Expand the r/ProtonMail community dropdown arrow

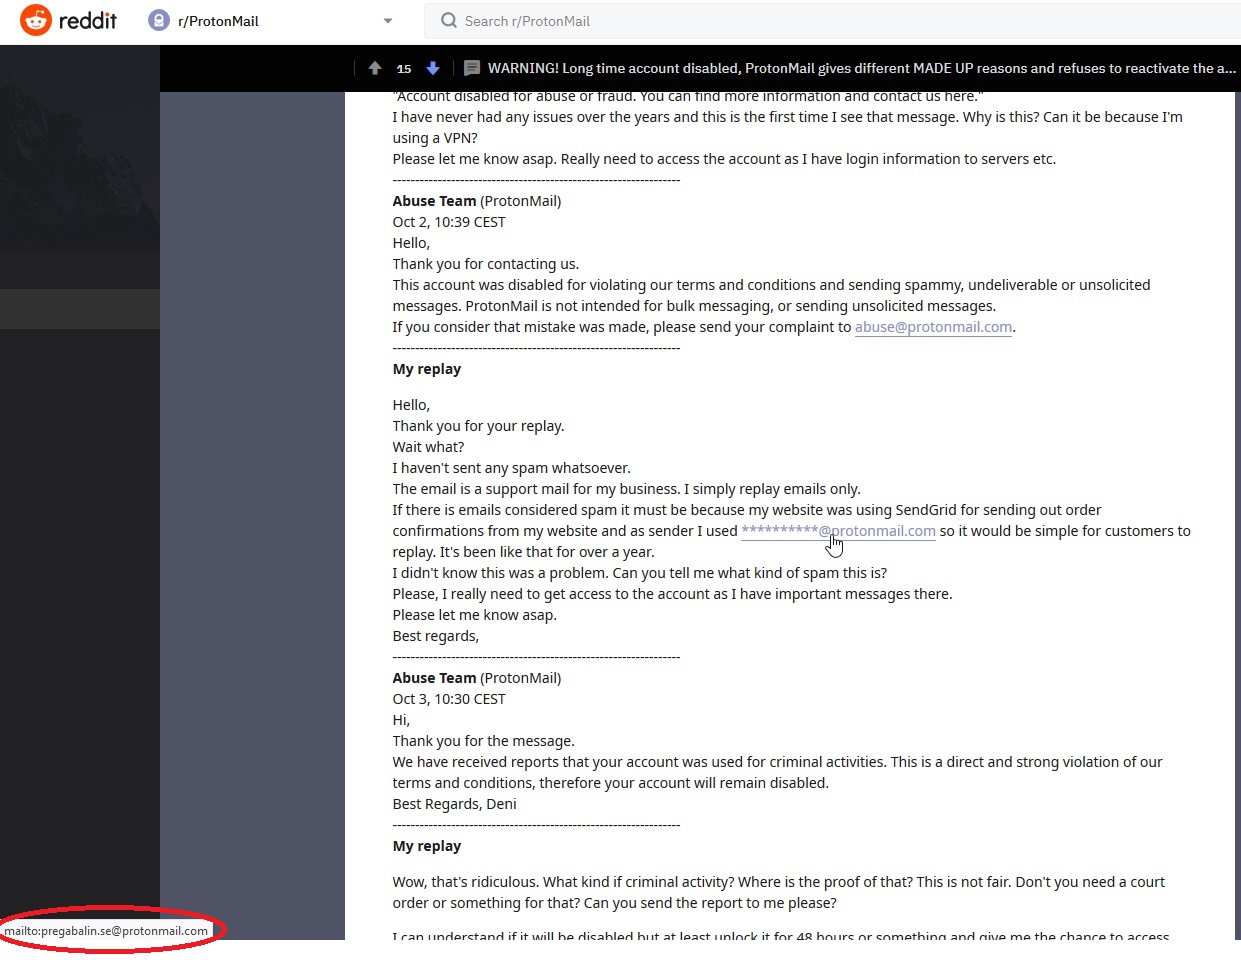coord(388,21)
